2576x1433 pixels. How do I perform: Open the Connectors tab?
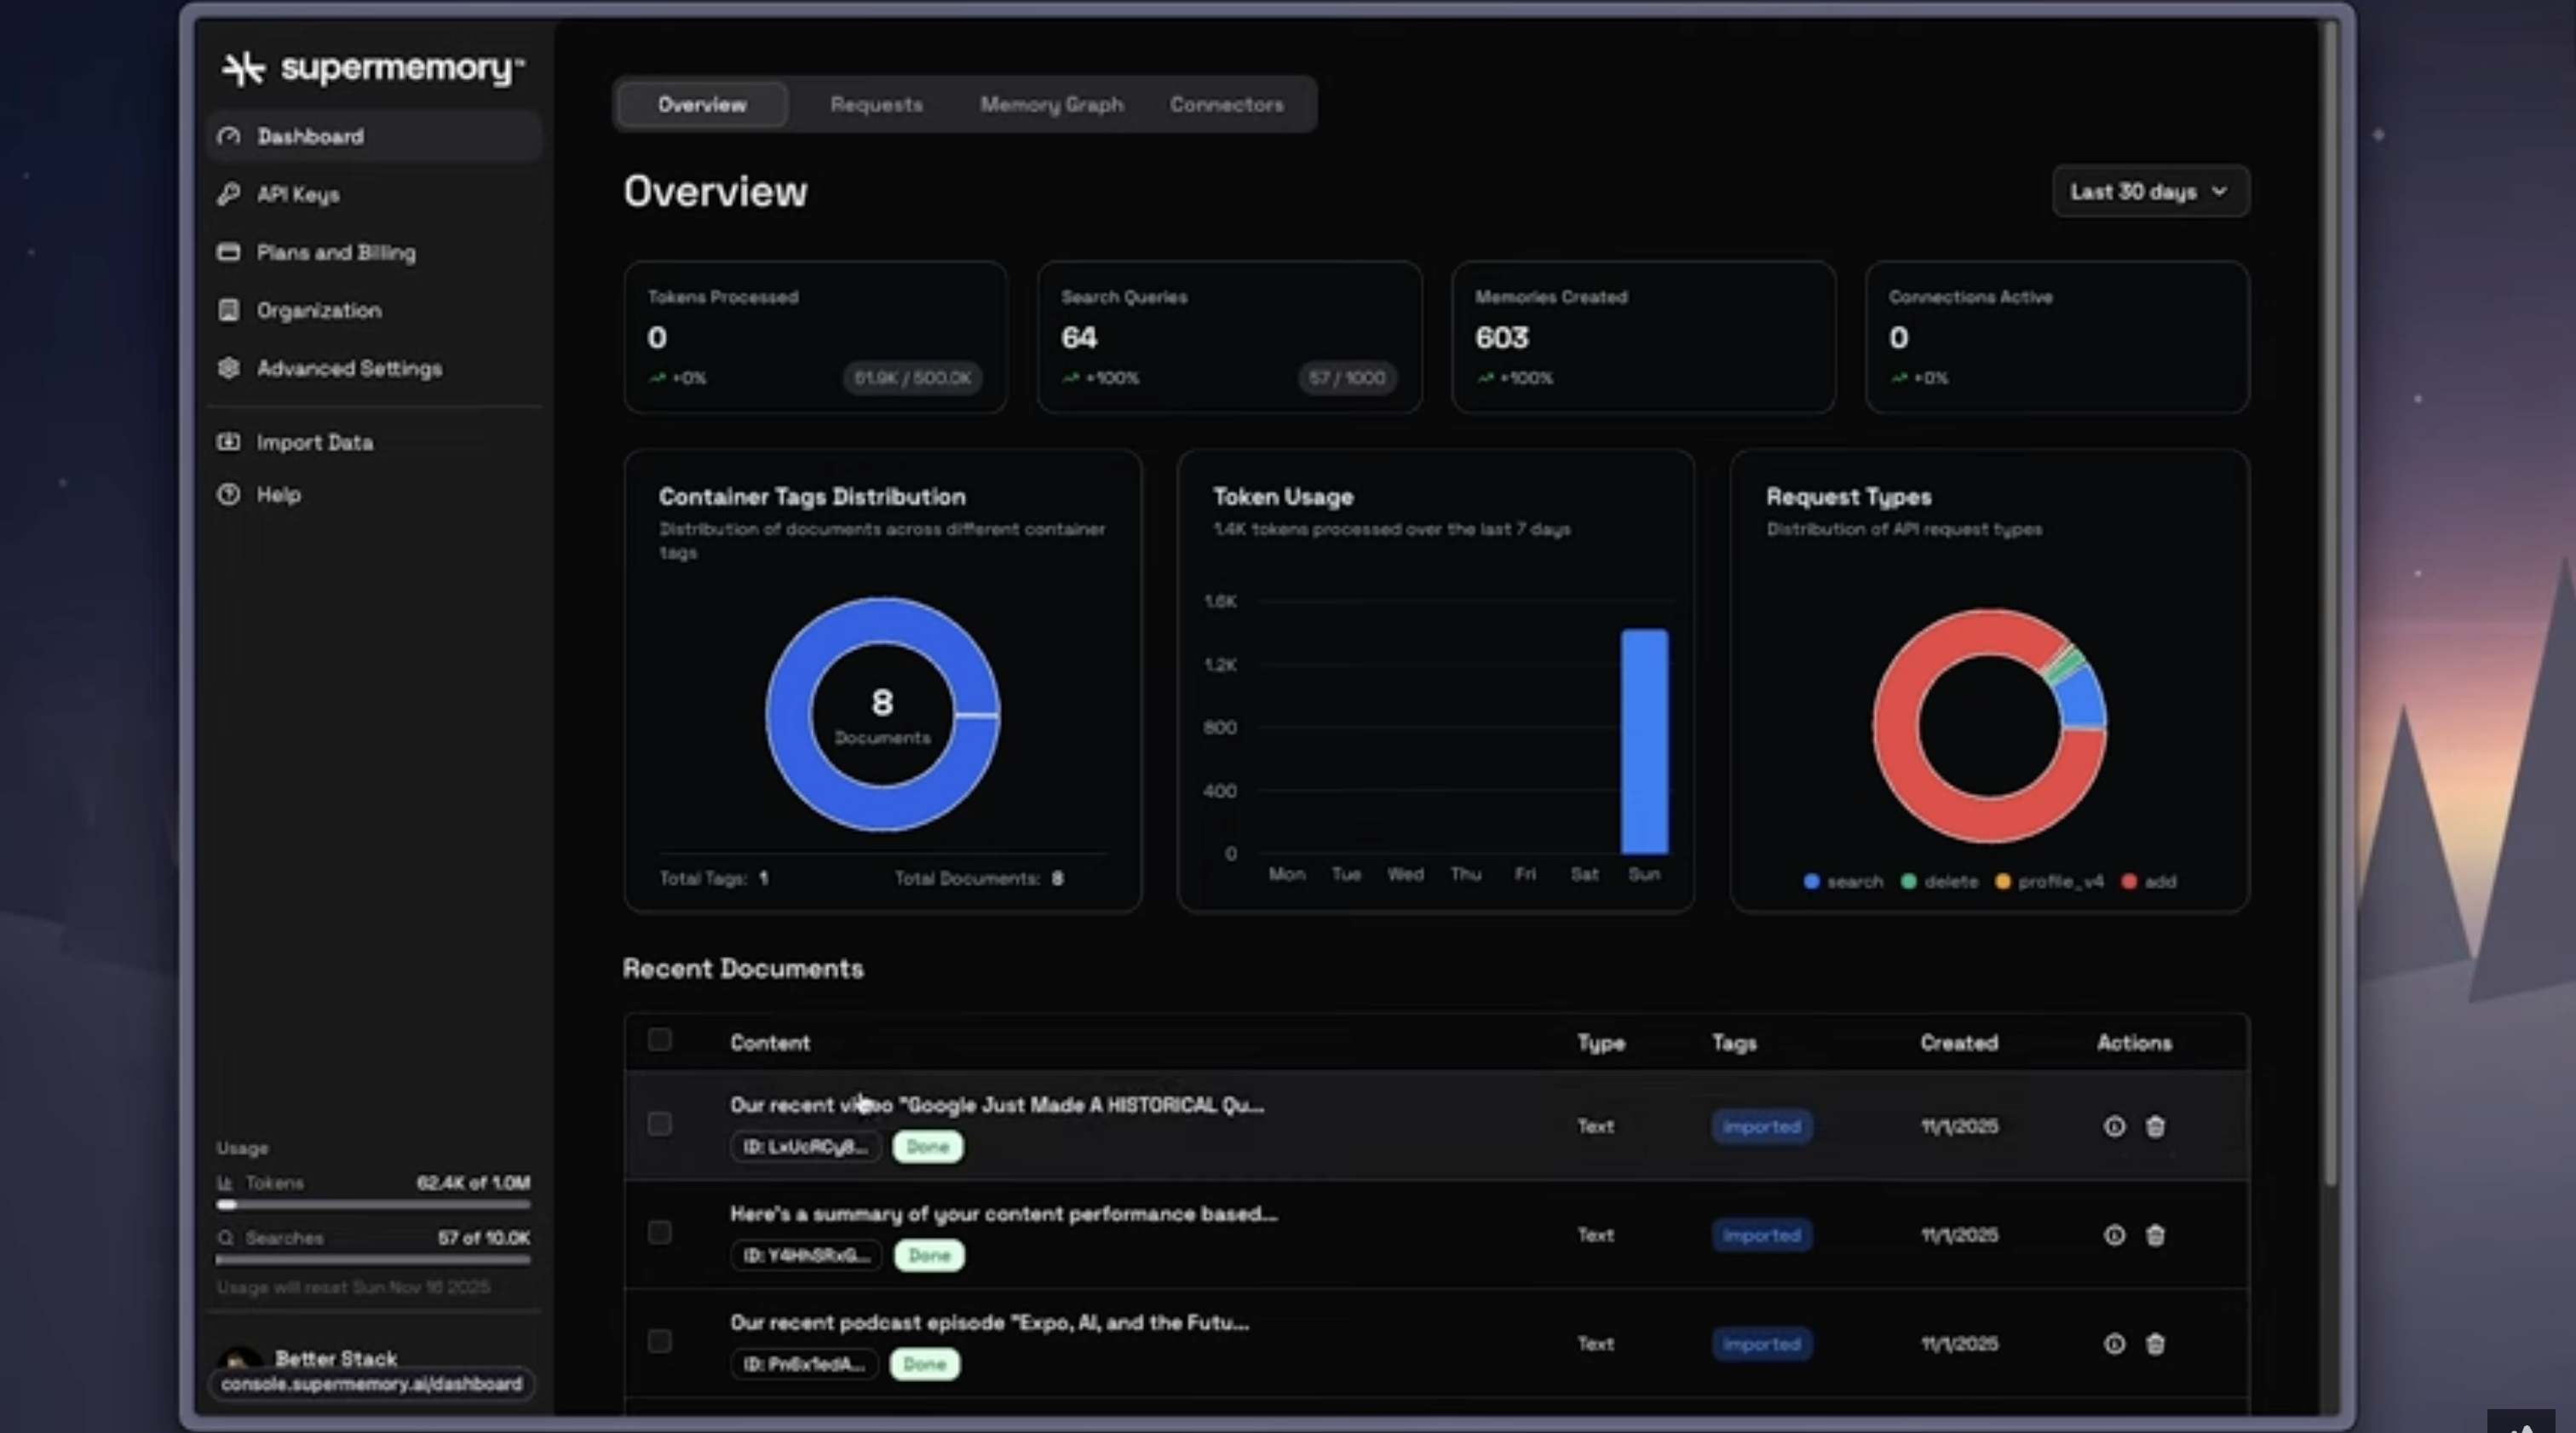point(1227,104)
